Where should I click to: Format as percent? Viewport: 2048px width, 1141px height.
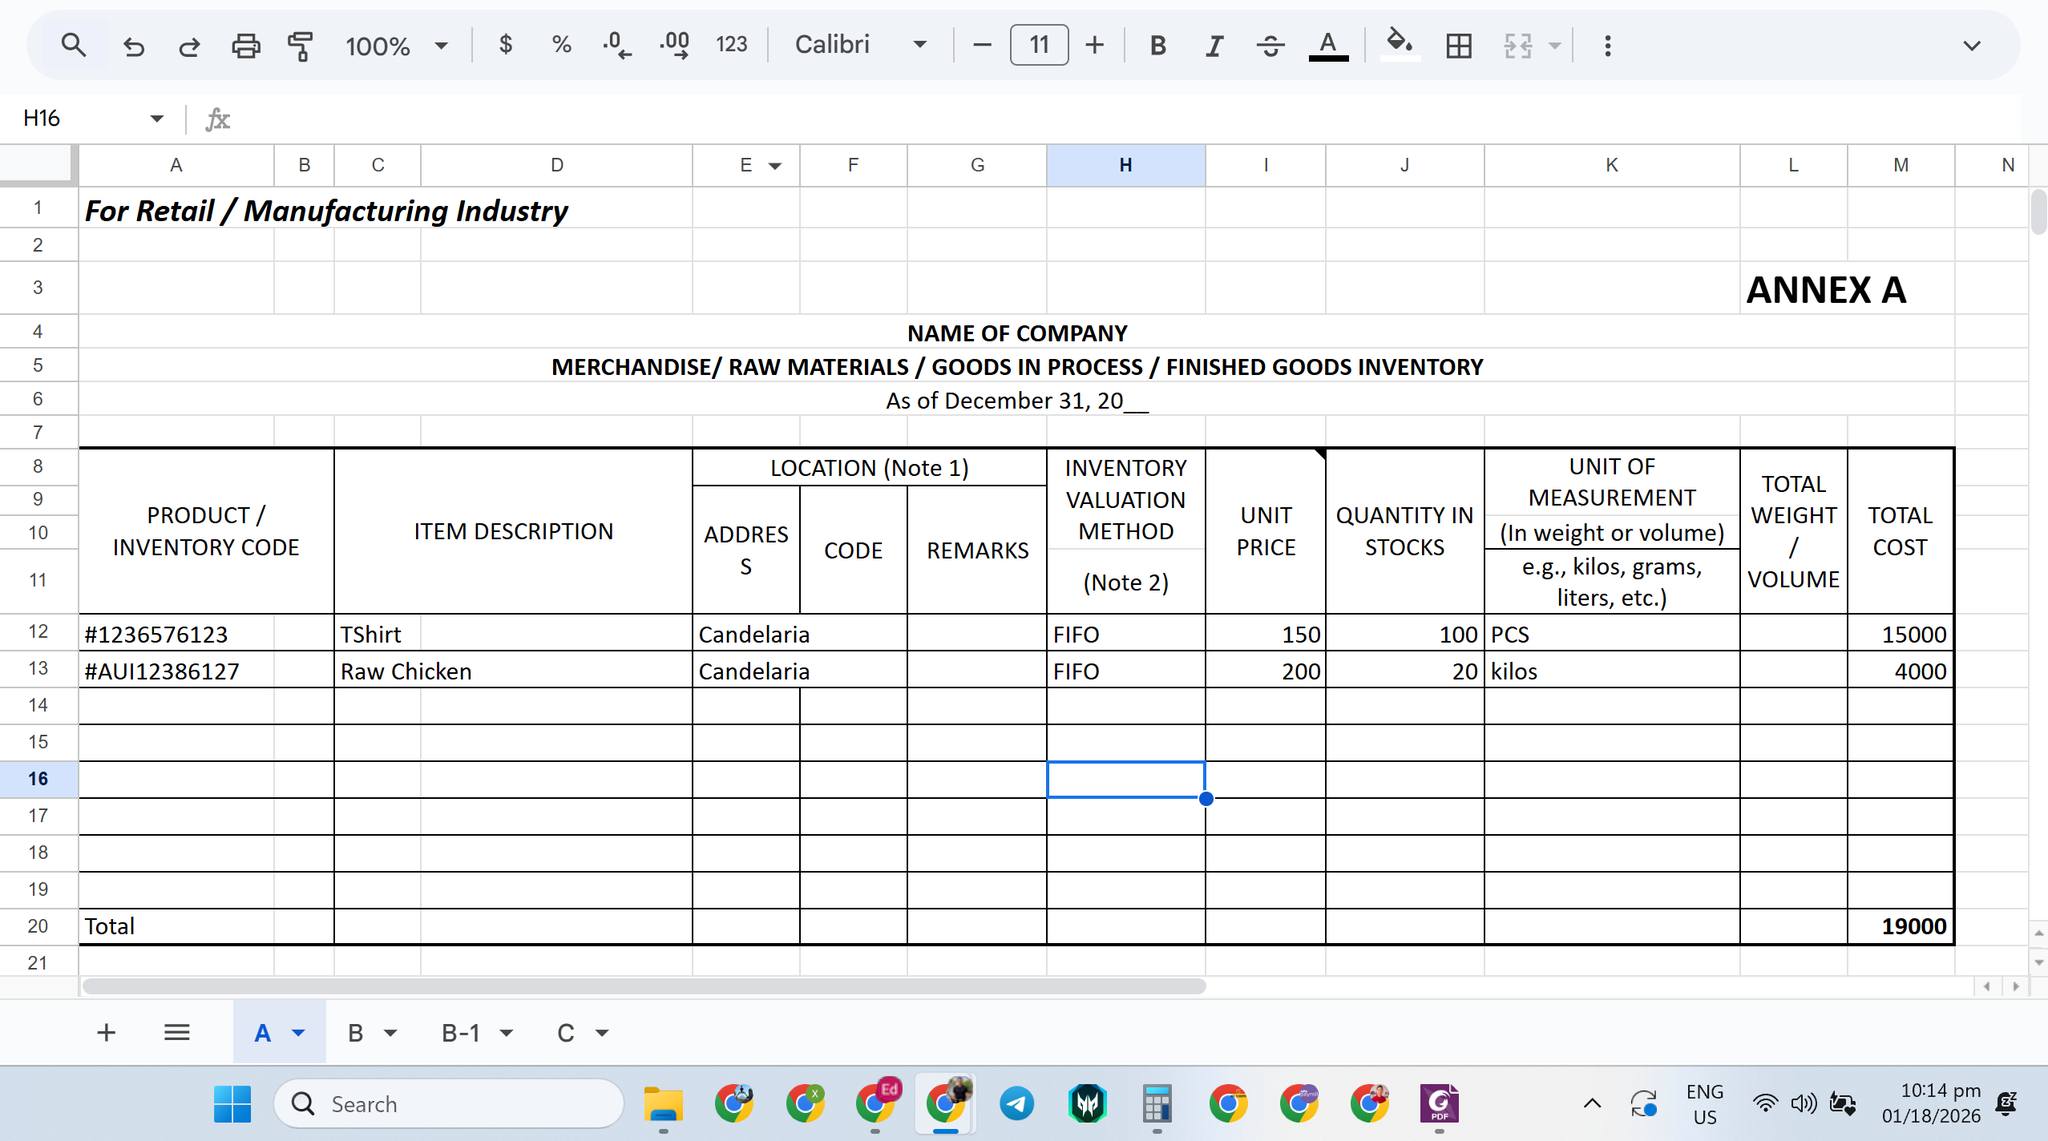pos(561,45)
